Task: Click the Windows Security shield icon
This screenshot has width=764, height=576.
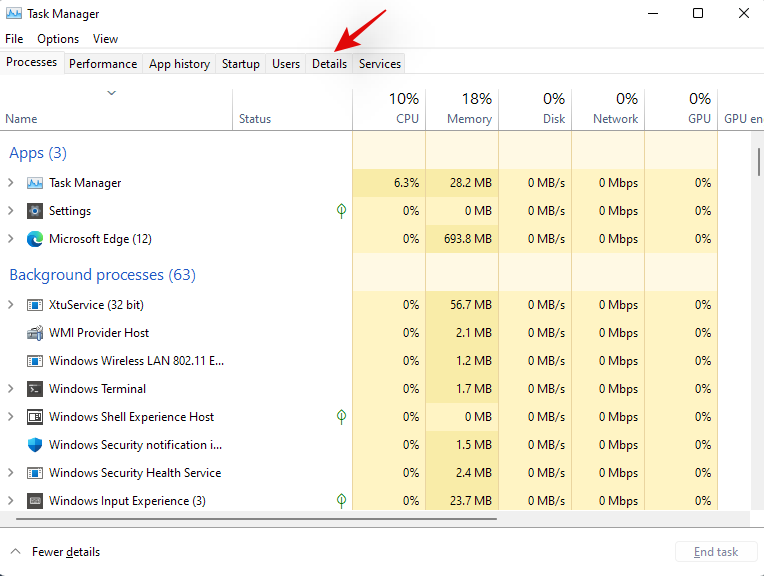Action: (x=35, y=445)
